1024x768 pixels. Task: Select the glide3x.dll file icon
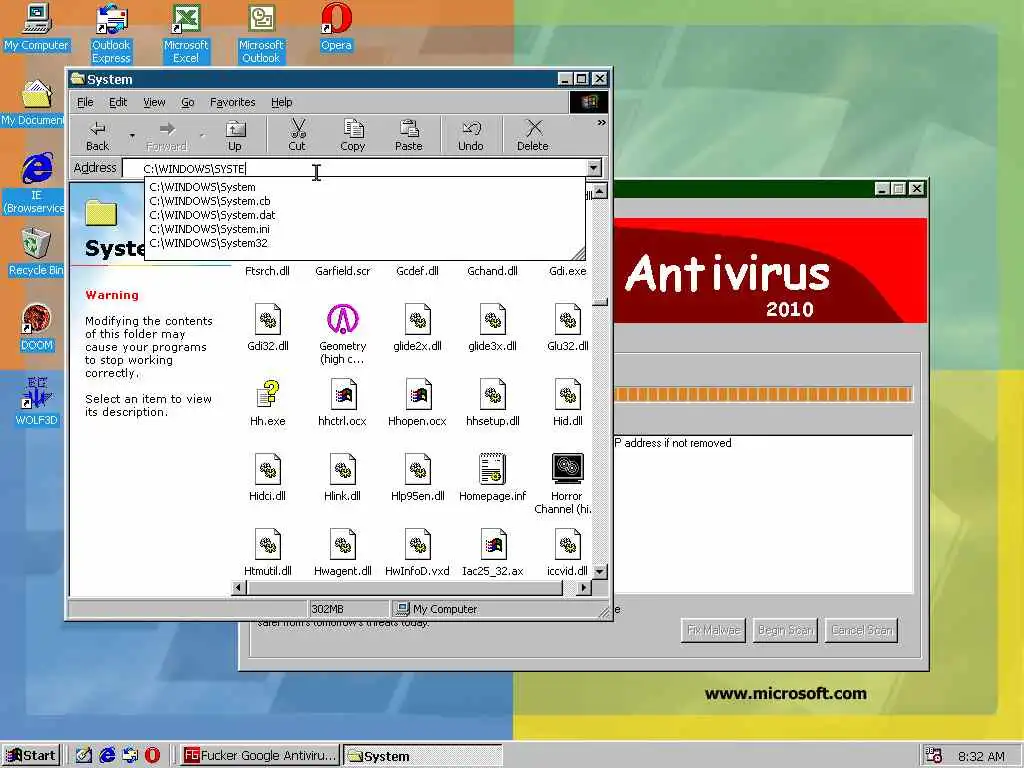[x=493, y=319]
